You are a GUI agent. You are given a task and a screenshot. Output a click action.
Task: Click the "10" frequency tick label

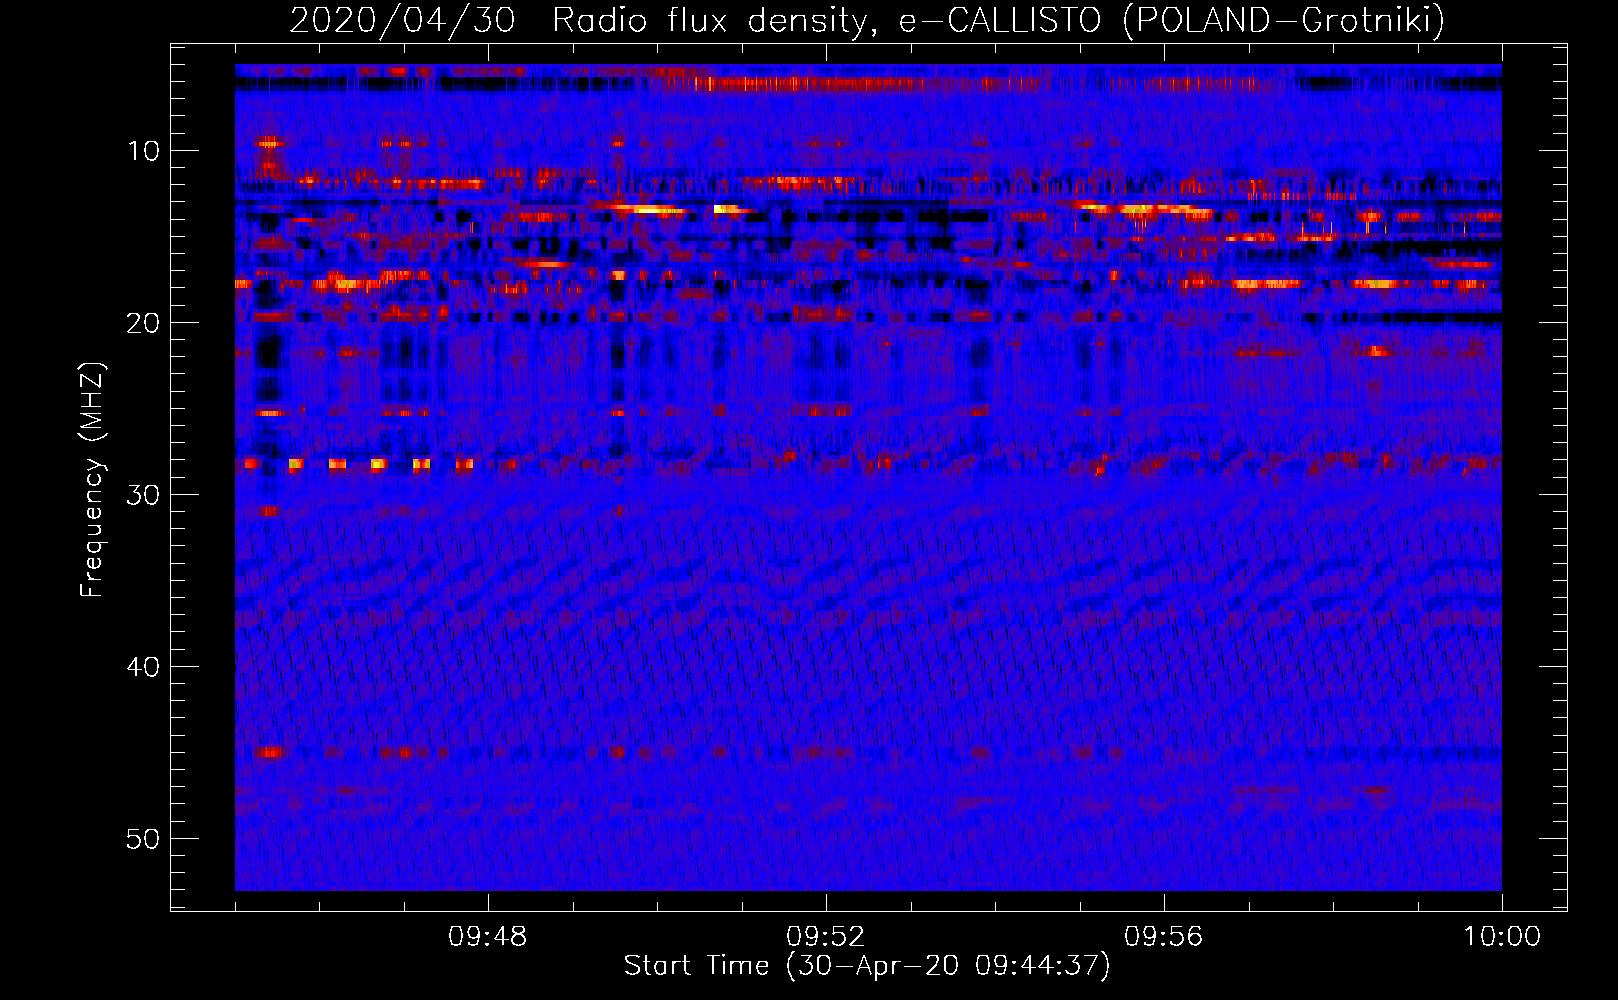[x=143, y=151]
